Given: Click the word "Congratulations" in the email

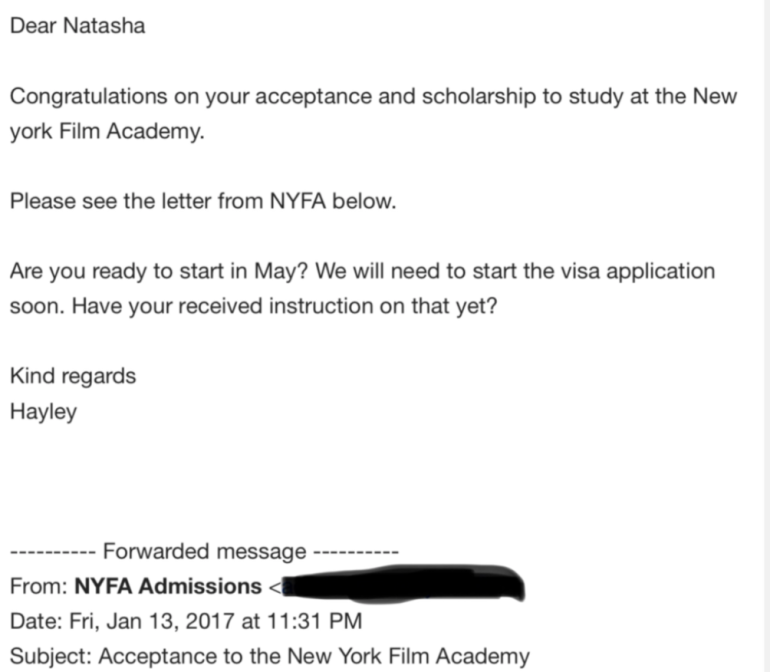Looking at the screenshot, I should click(x=88, y=97).
